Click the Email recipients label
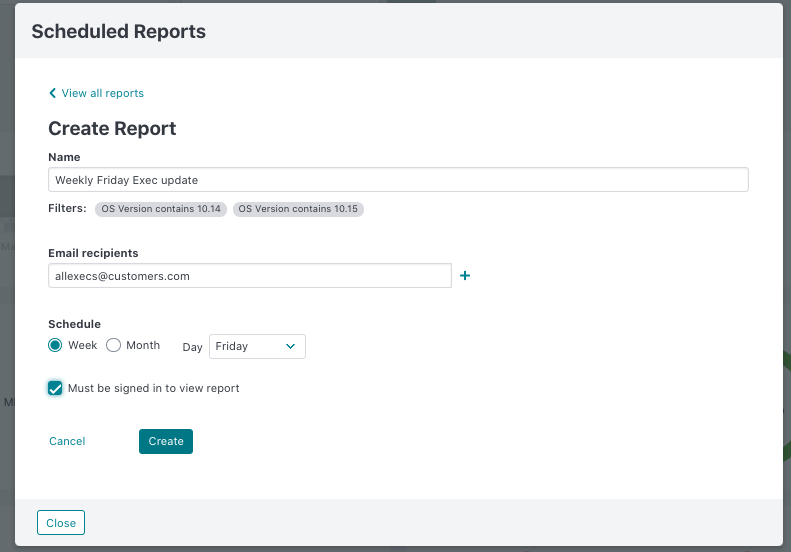 pyautogui.click(x=93, y=253)
